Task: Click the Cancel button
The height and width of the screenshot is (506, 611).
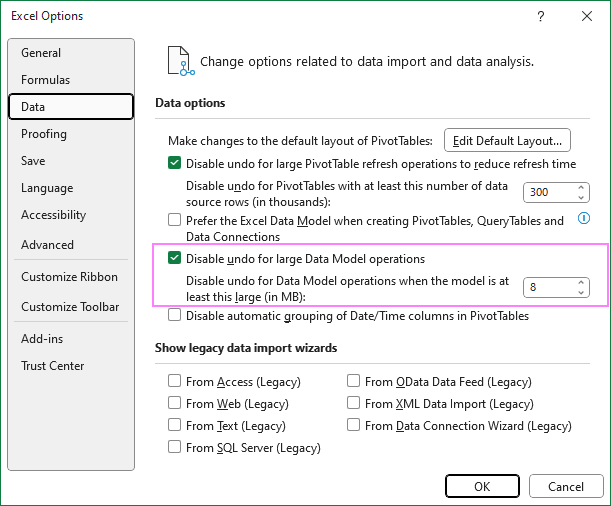Action: coord(566,486)
